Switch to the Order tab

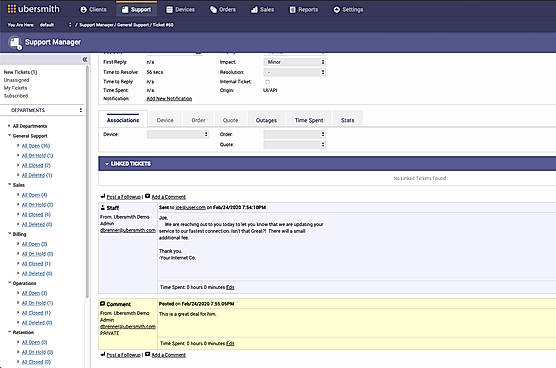click(198, 120)
